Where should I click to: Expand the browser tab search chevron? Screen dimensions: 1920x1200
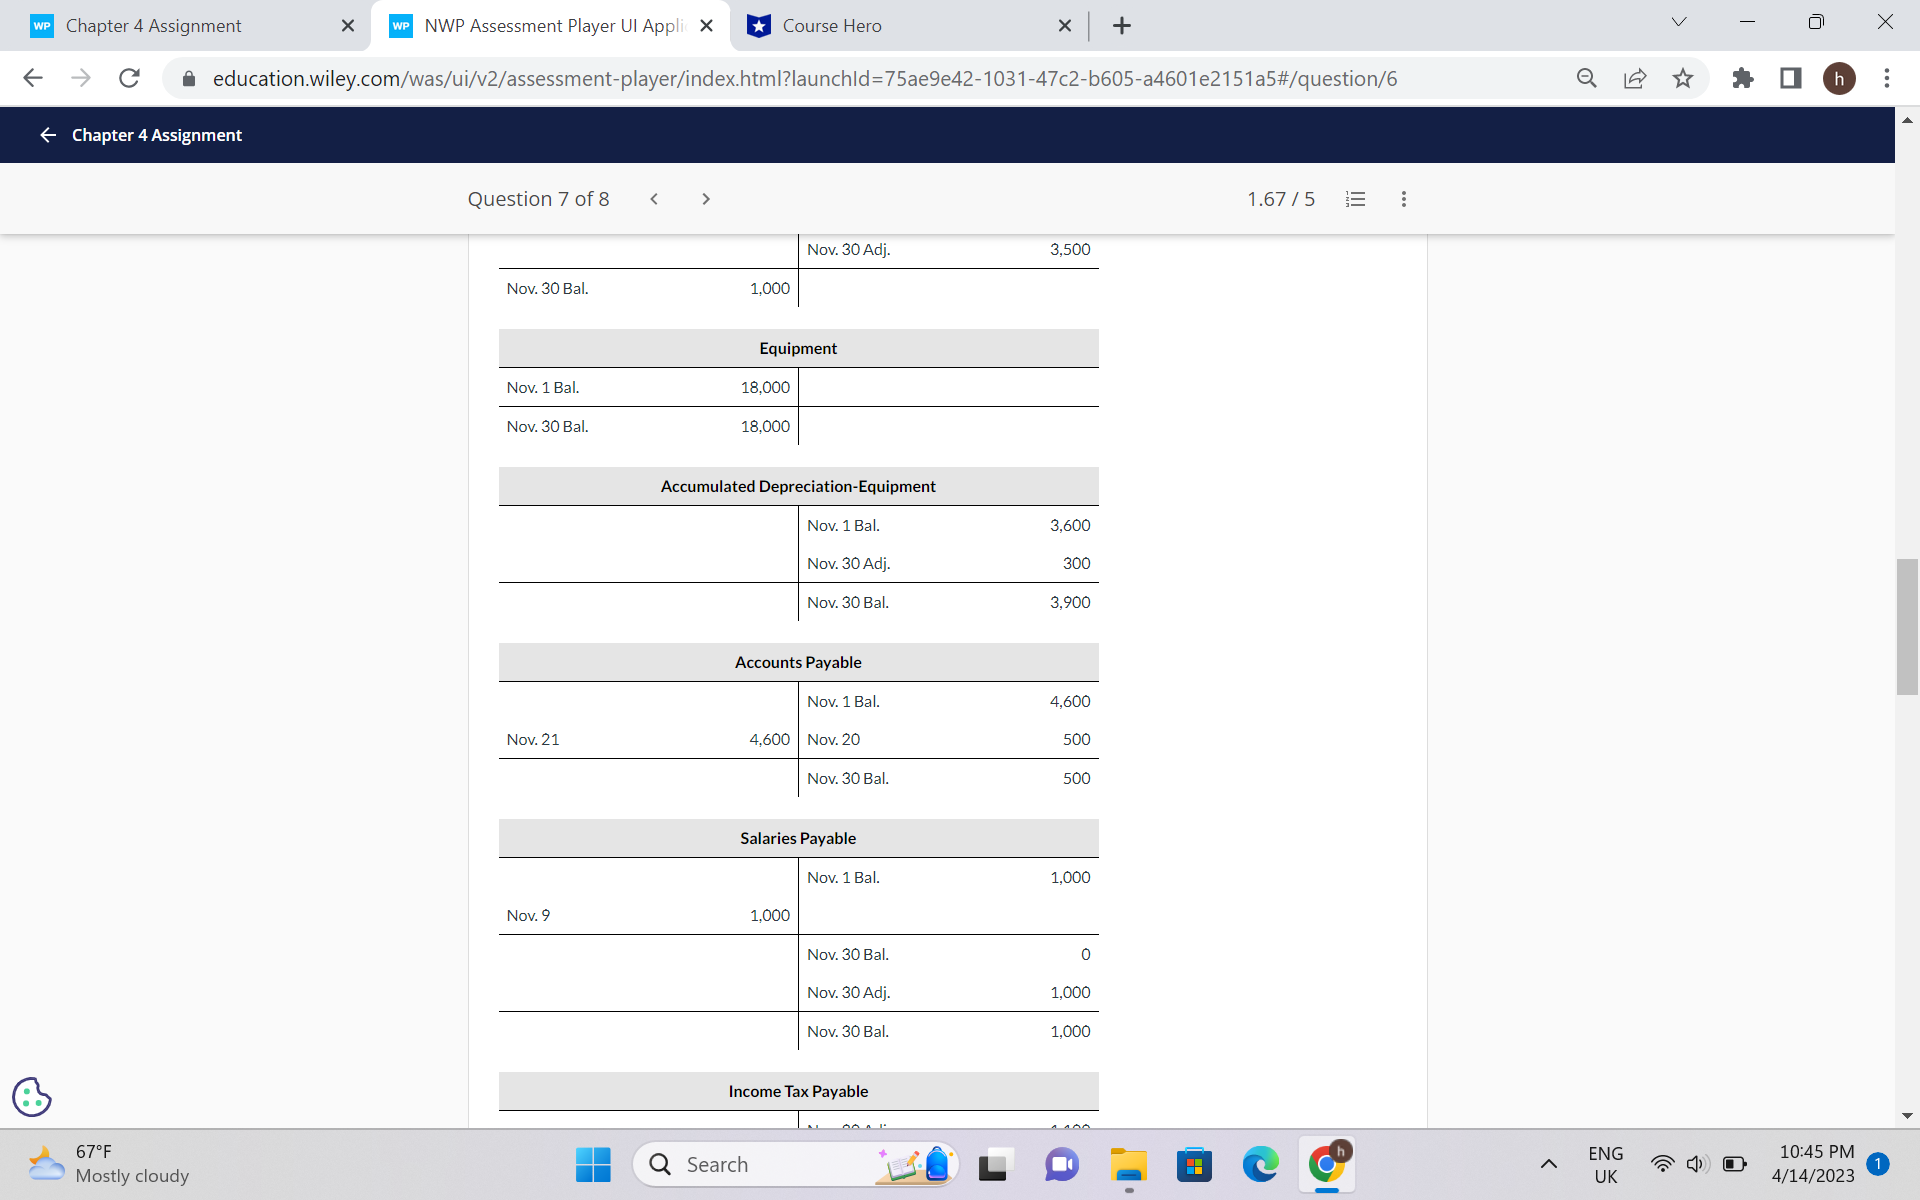click(1678, 21)
